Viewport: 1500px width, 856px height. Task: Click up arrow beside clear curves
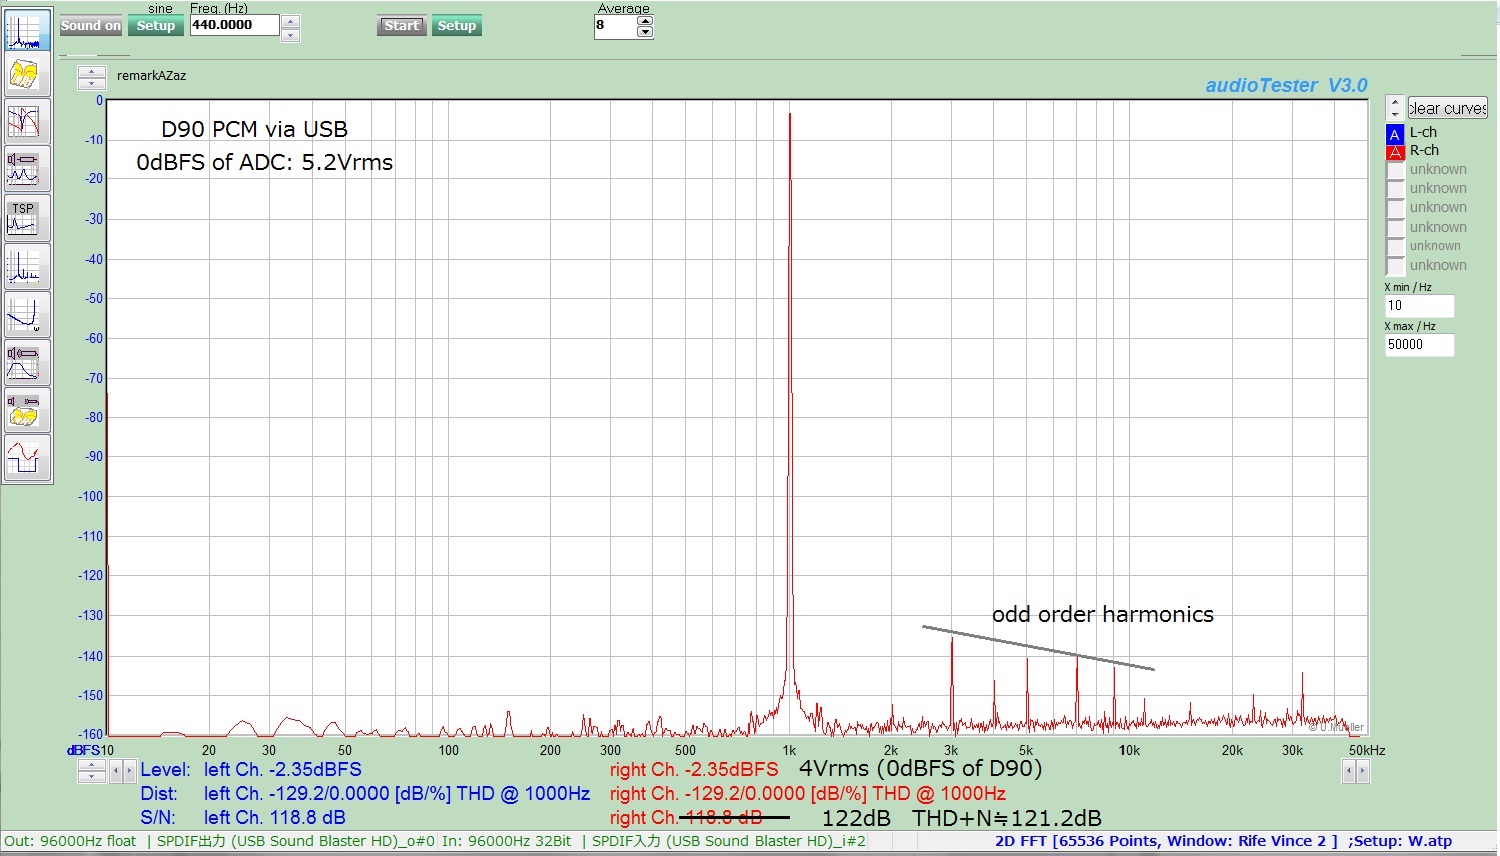[x=1395, y=102]
